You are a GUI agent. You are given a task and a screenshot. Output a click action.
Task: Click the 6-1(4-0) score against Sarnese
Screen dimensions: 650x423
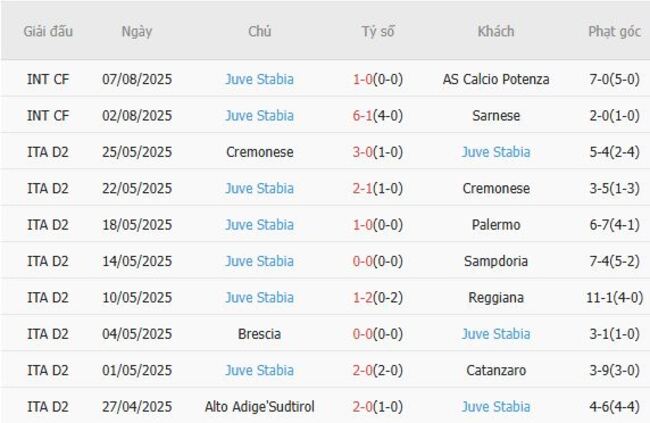(x=378, y=116)
